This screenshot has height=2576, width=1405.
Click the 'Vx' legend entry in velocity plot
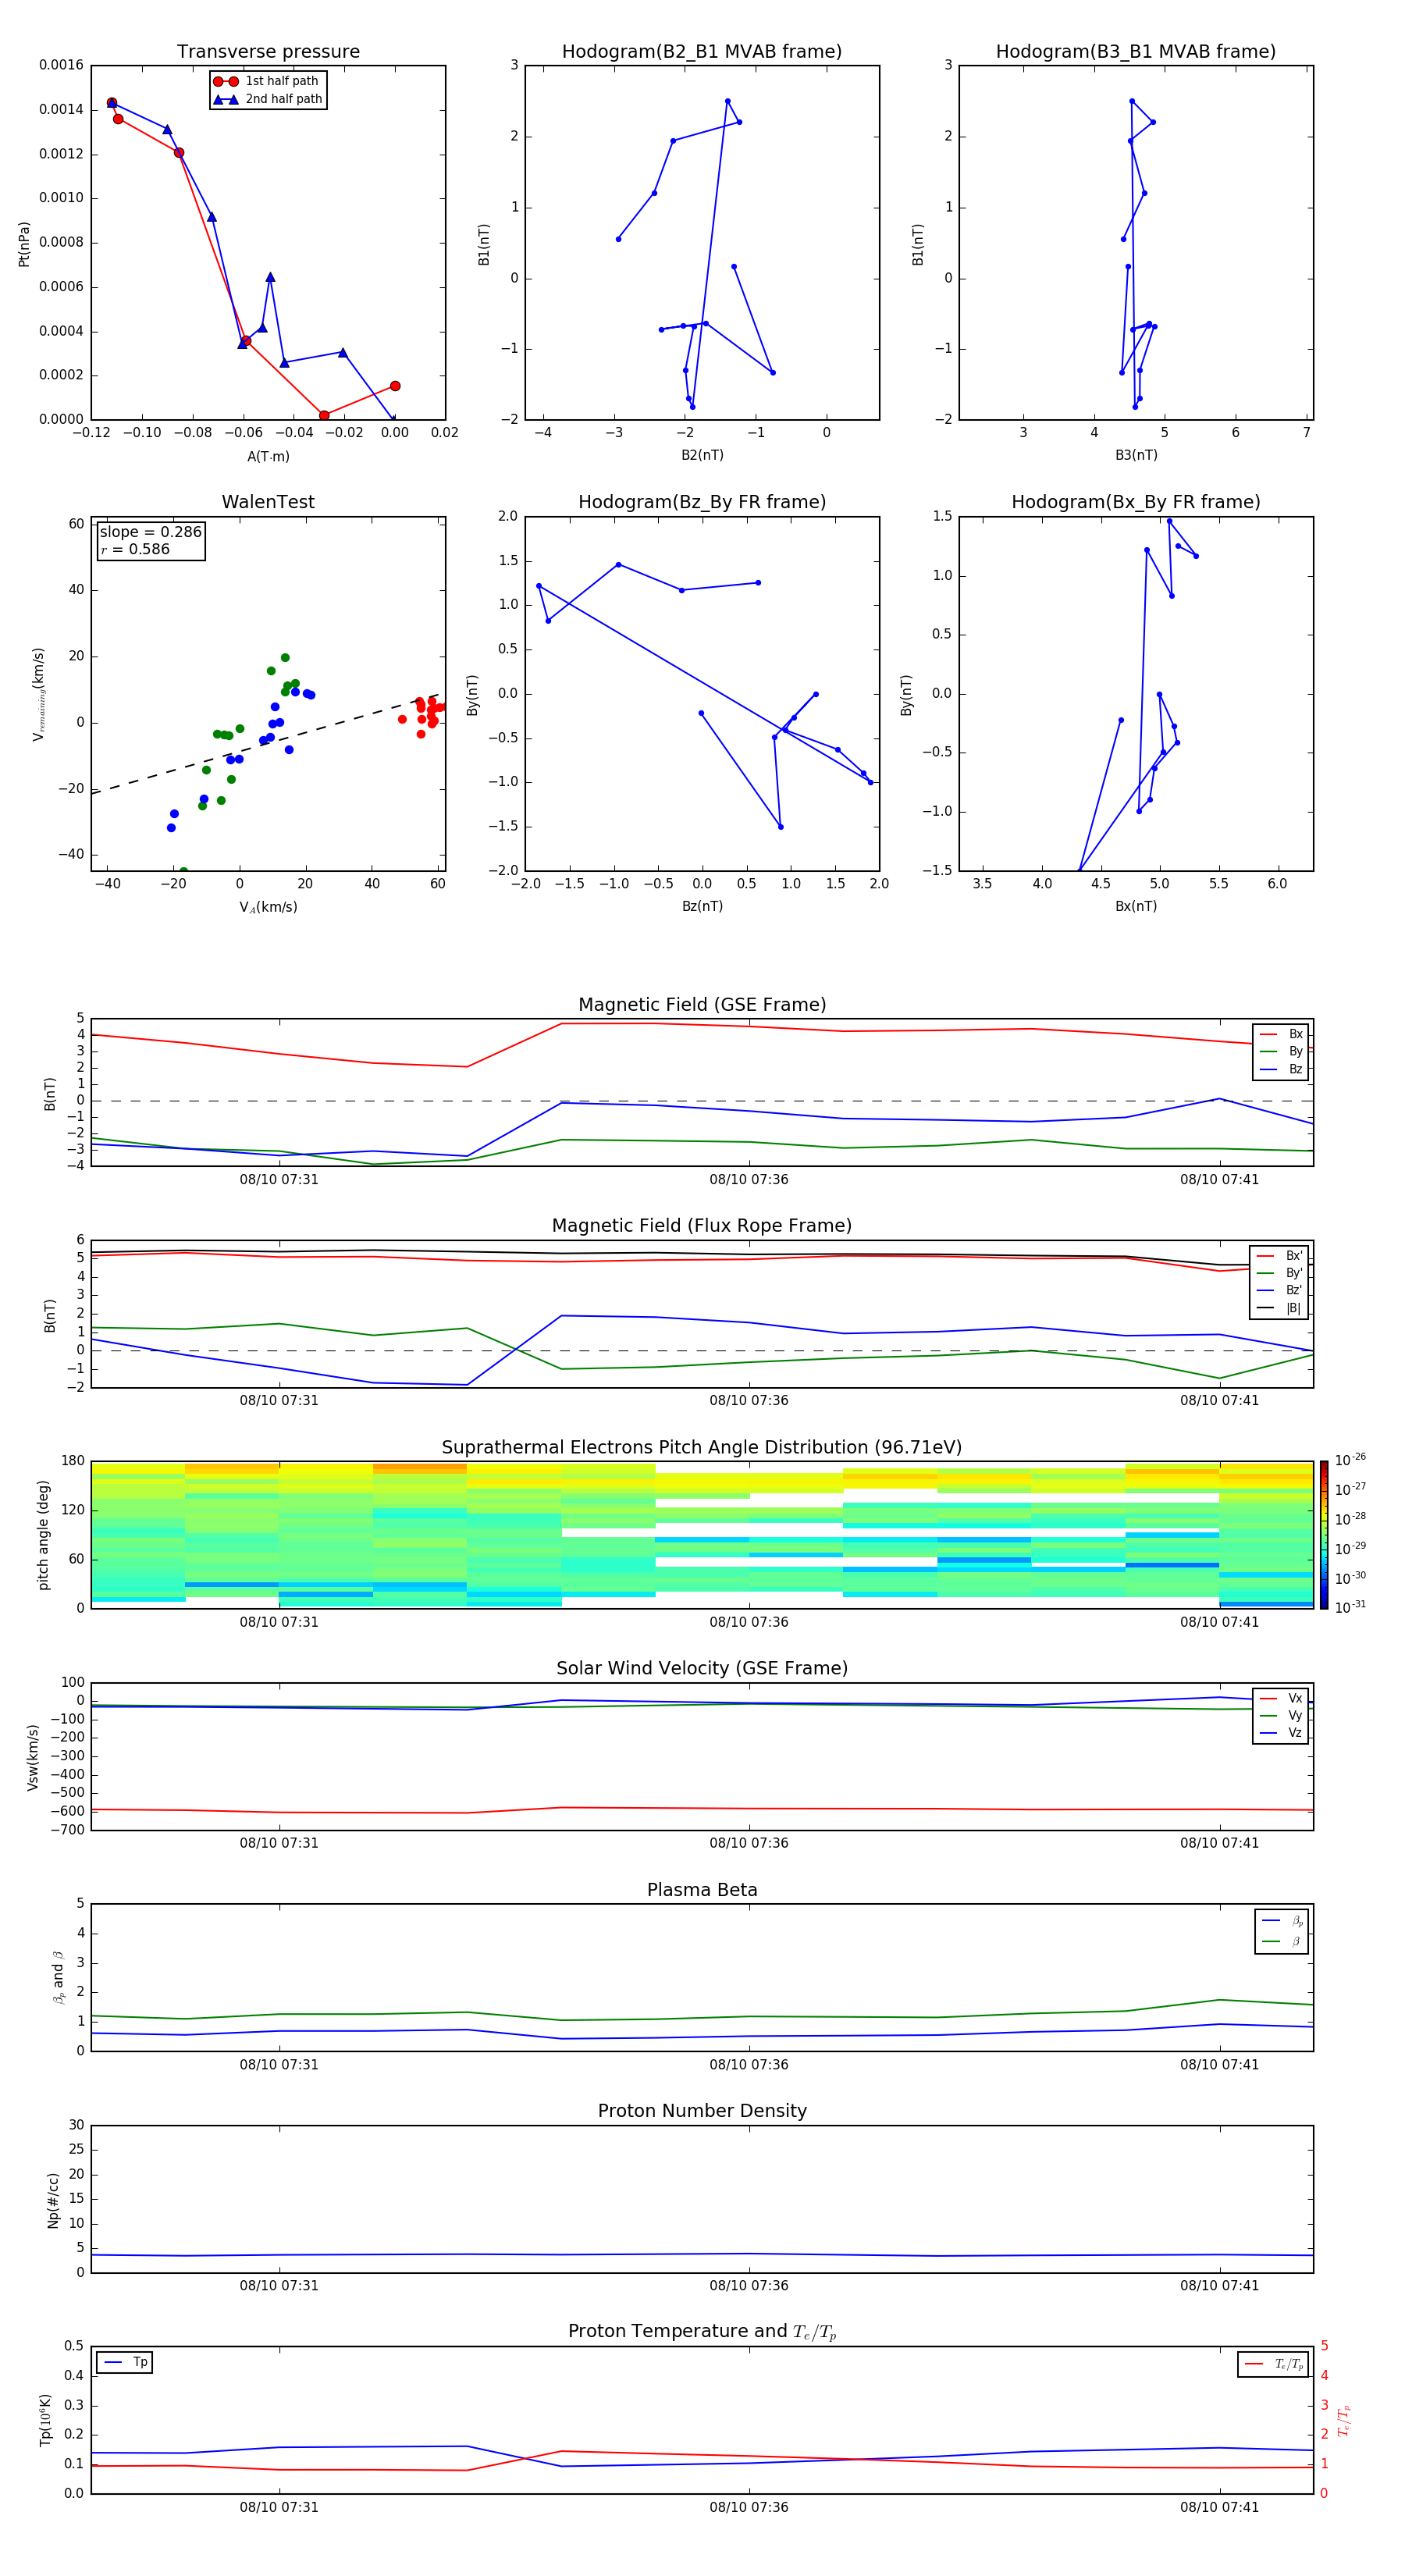[x=1281, y=1698]
